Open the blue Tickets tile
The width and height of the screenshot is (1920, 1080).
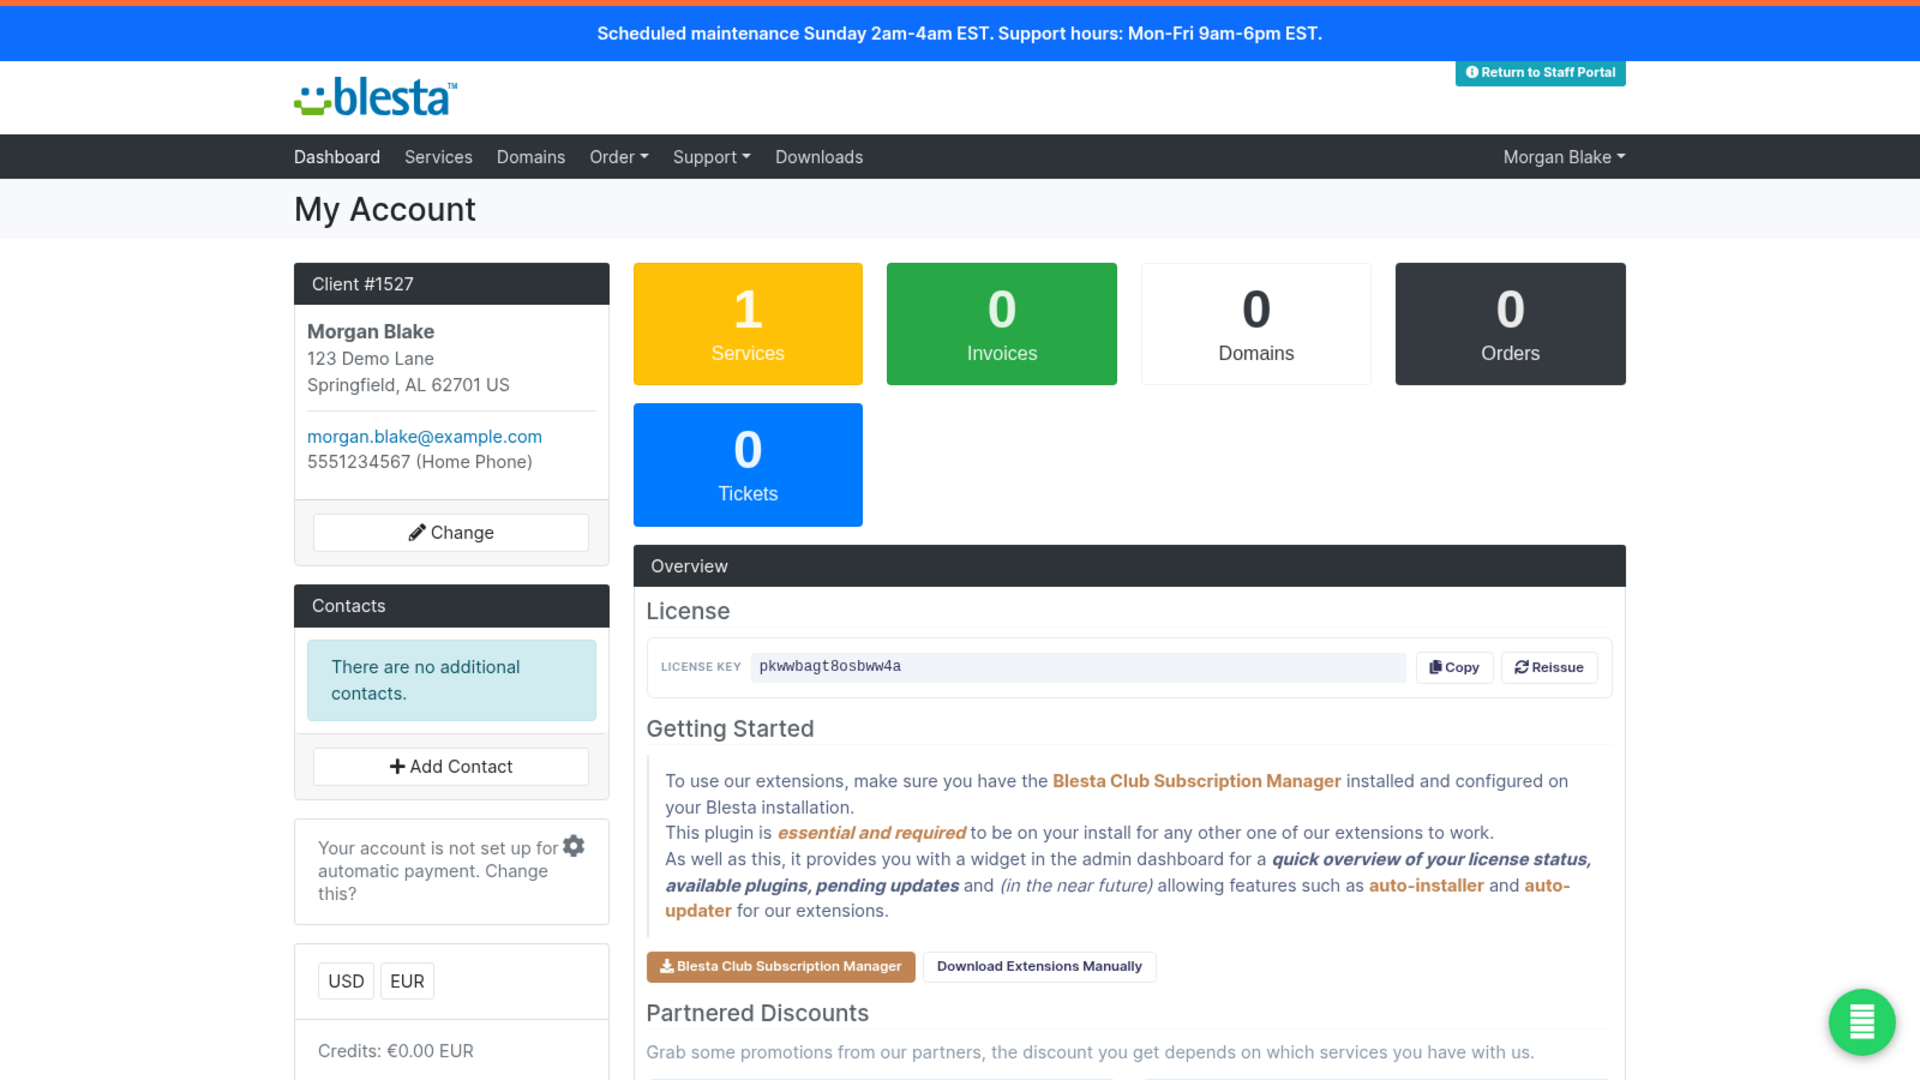pos(748,465)
